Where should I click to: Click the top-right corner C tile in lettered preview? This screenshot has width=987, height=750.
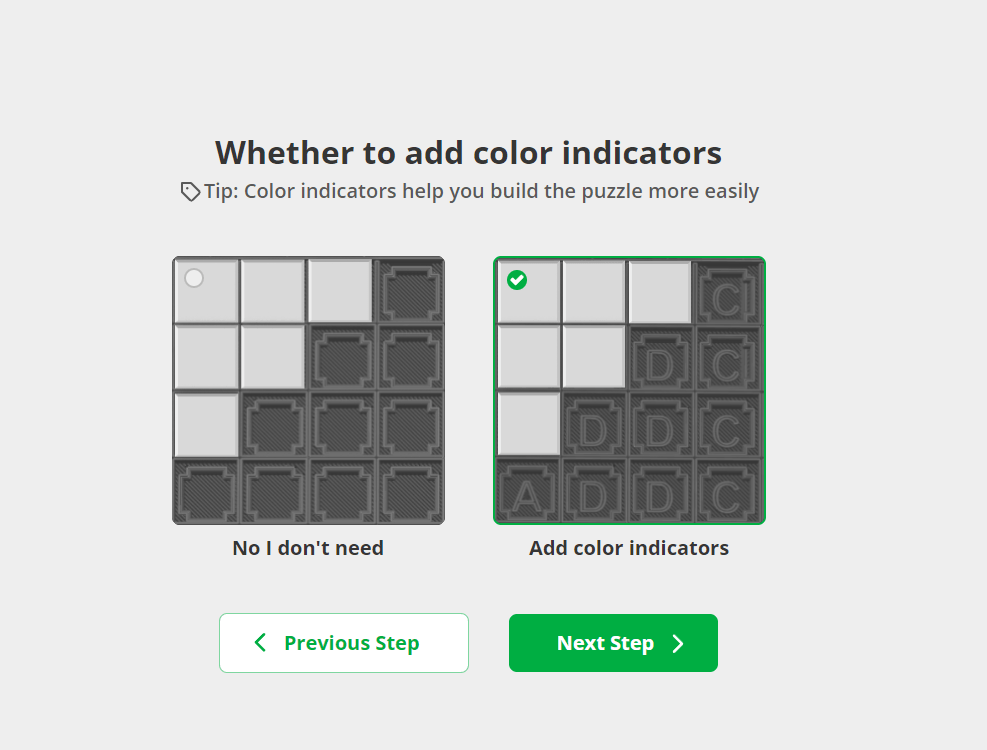coord(728,292)
